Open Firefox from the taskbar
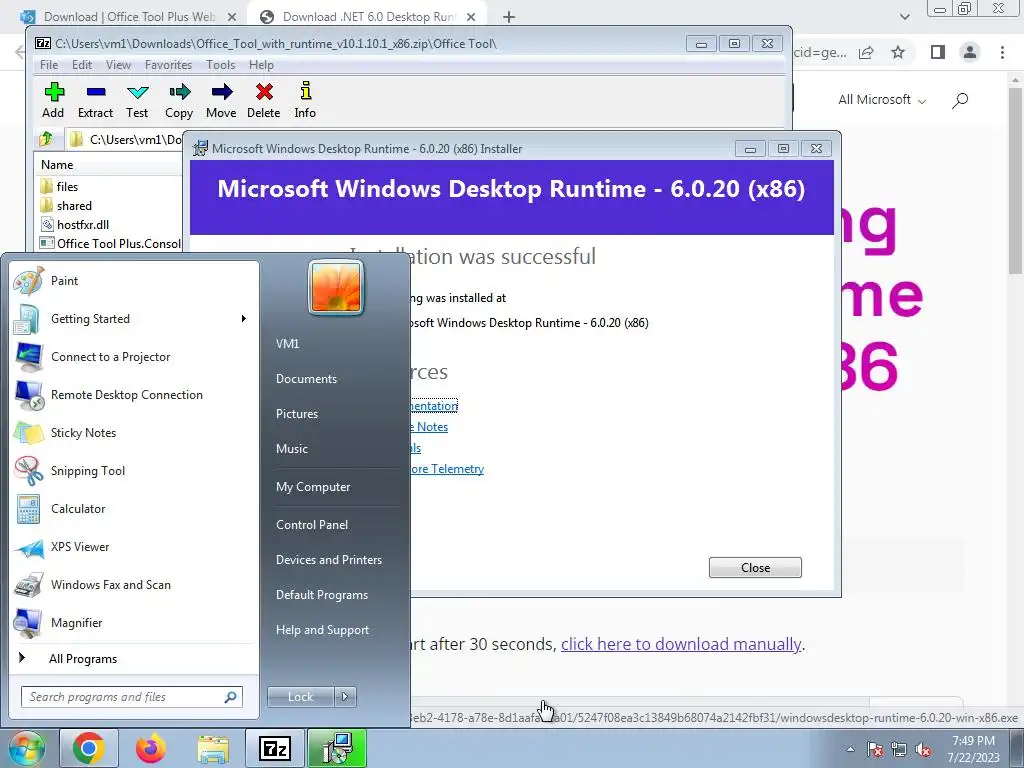The image size is (1024, 768). coord(150,748)
